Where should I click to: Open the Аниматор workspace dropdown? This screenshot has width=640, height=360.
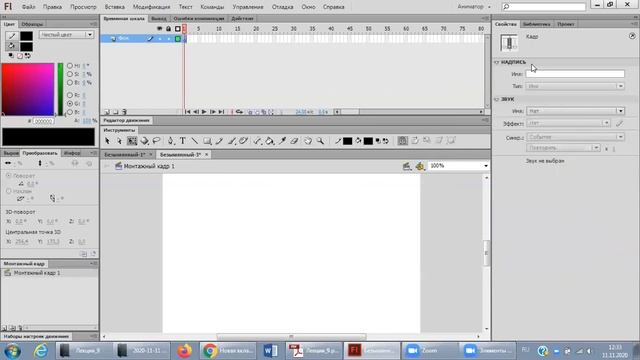[x=474, y=7]
